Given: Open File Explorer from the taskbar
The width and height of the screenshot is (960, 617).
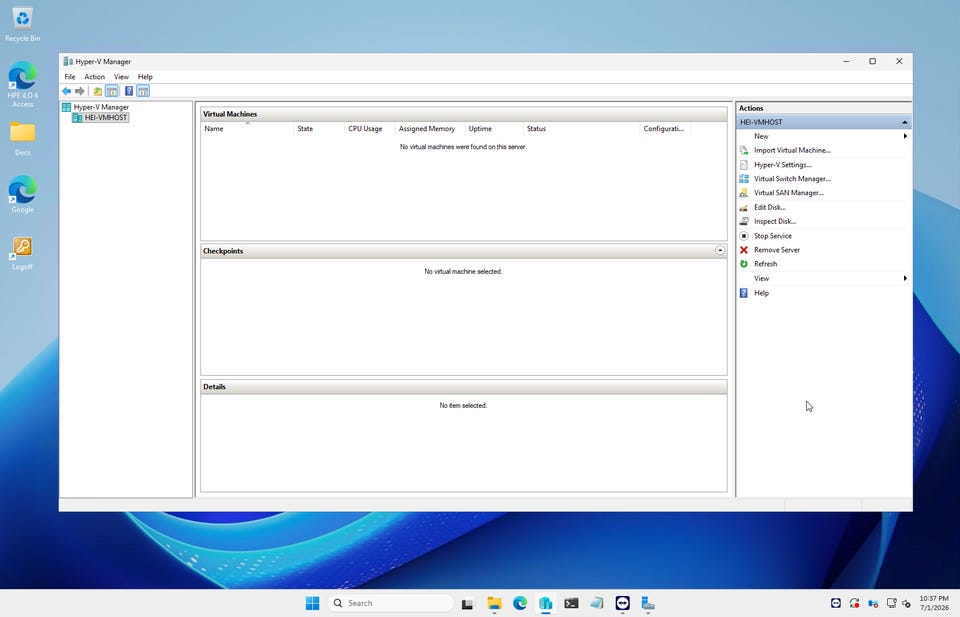Looking at the screenshot, I should click(x=494, y=604).
